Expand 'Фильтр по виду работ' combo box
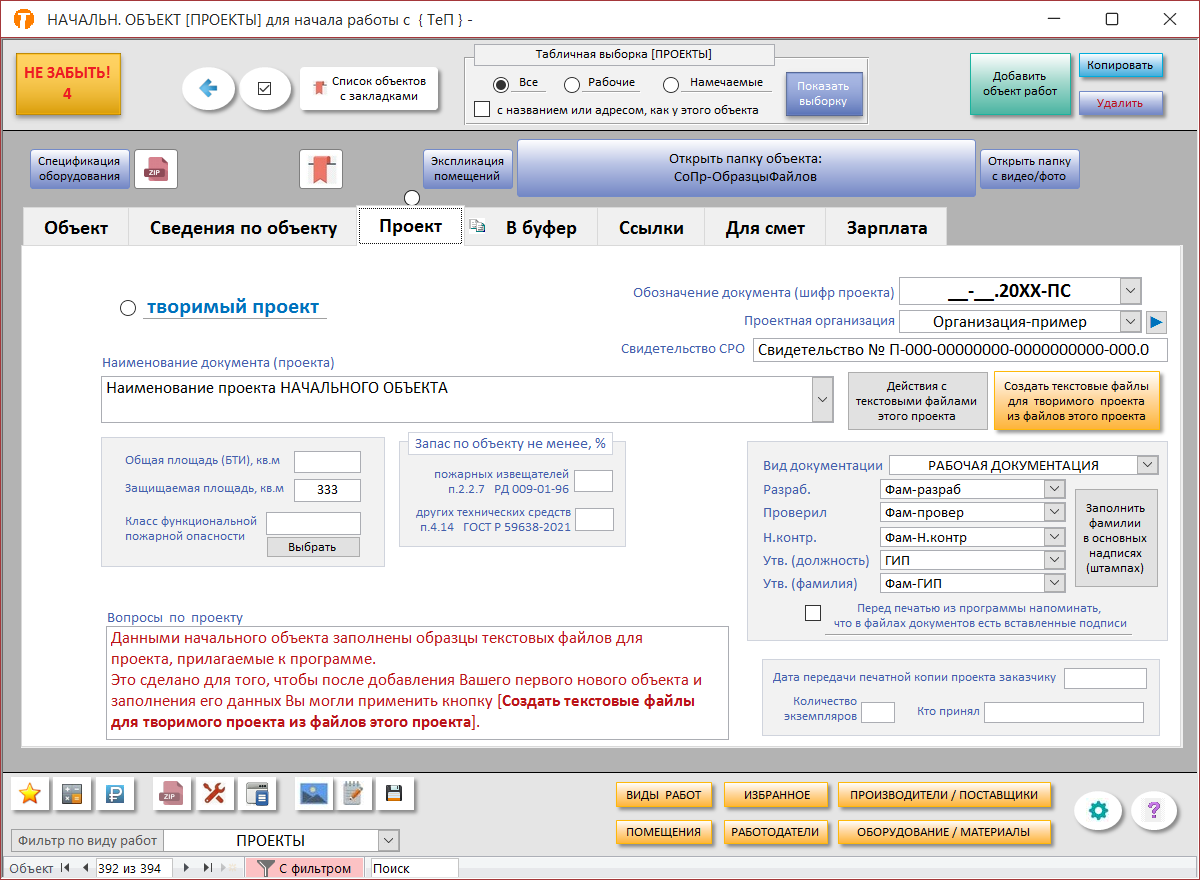This screenshot has width=1200, height=880. pyautogui.click(x=388, y=841)
